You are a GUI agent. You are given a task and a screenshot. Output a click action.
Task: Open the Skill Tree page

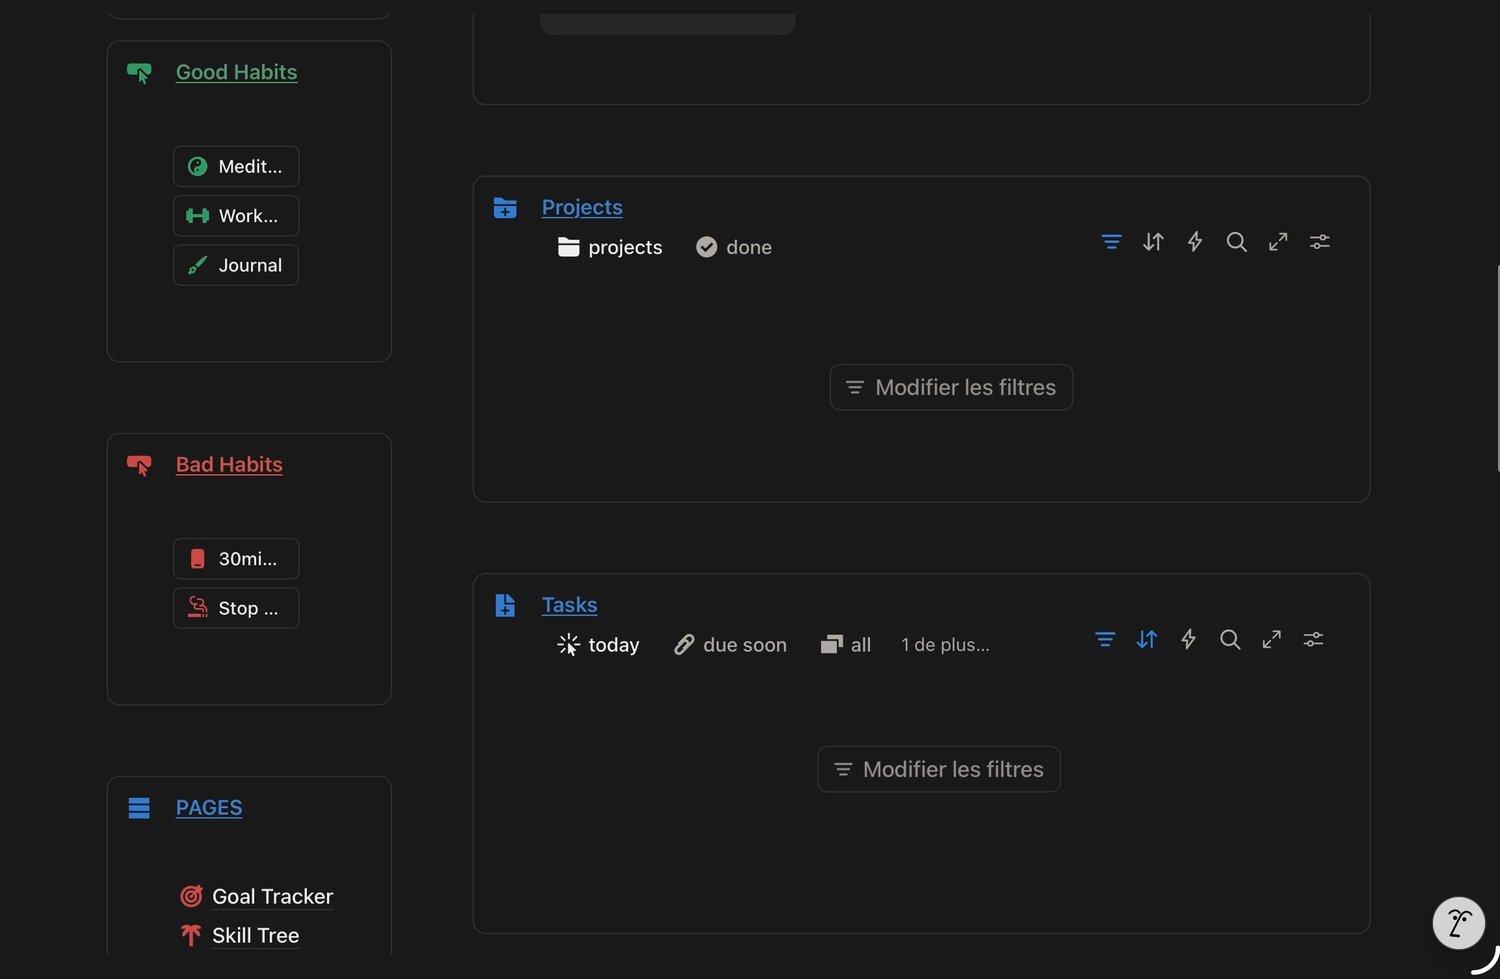(x=255, y=935)
